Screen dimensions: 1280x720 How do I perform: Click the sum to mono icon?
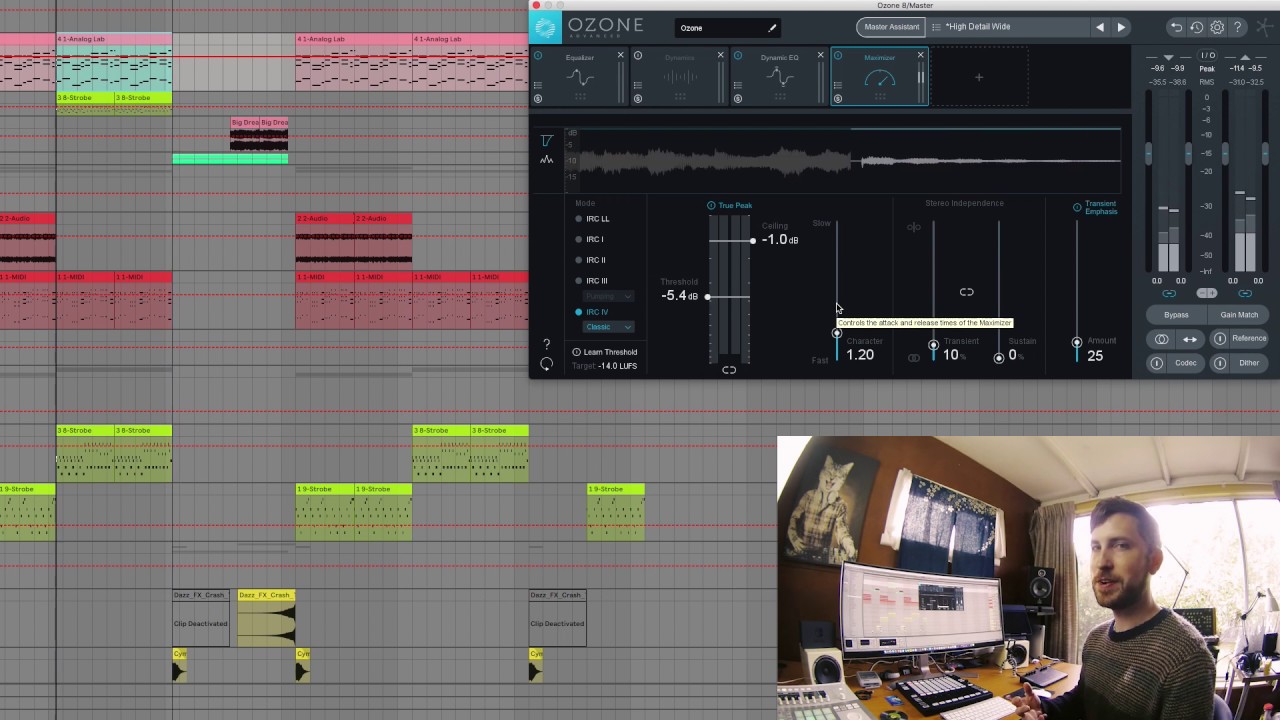coord(1161,339)
